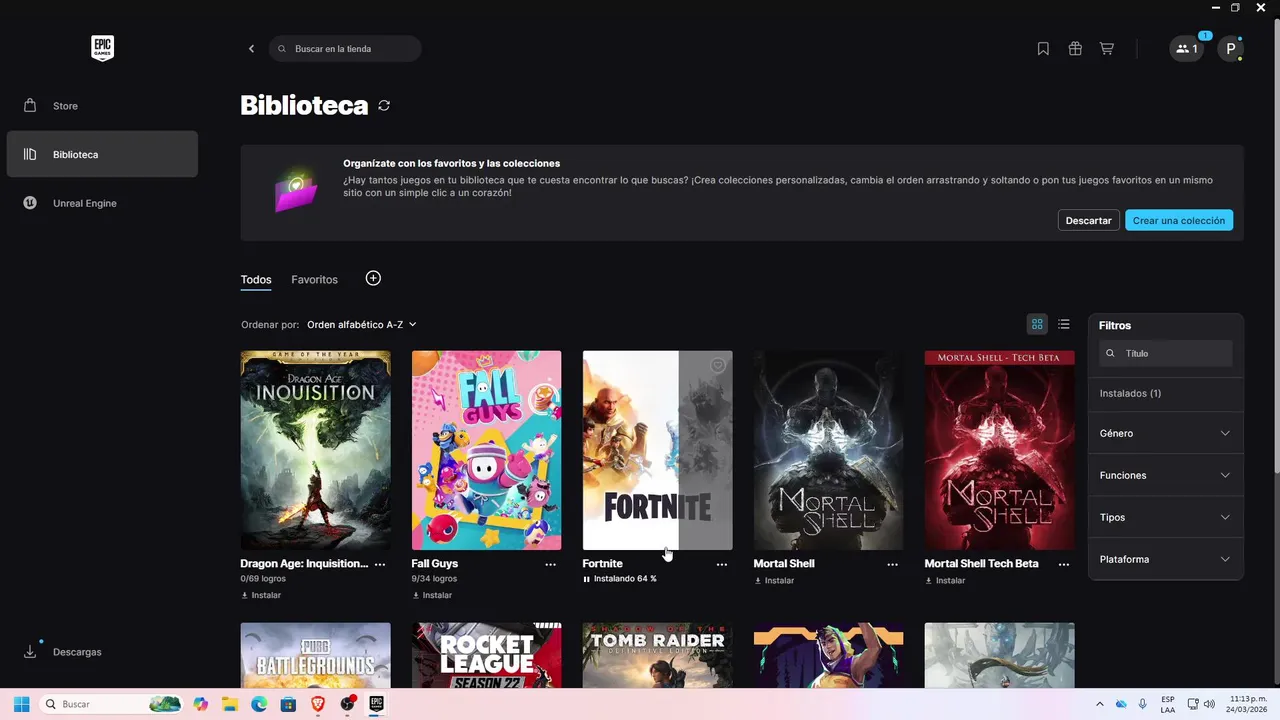The image size is (1280, 720).
Task: Pause the Fortnite installation
Action: coord(587,579)
